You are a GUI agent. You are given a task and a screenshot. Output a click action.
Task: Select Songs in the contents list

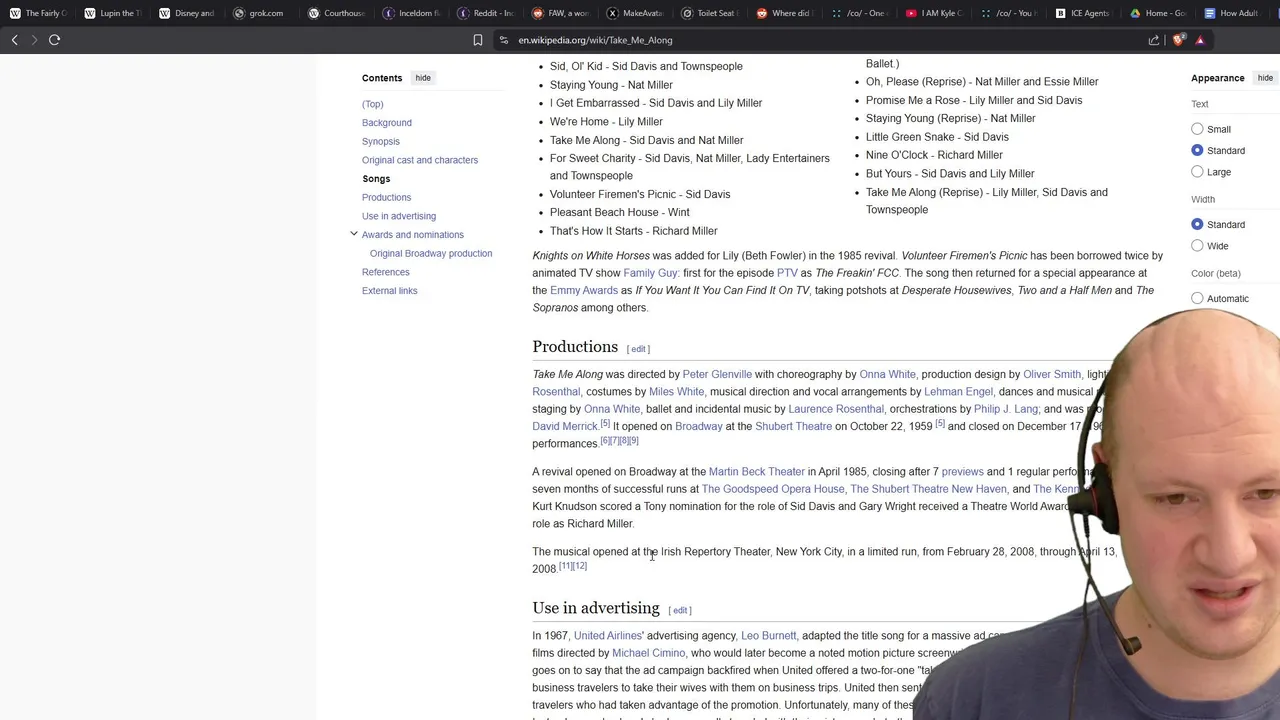pos(376,178)
